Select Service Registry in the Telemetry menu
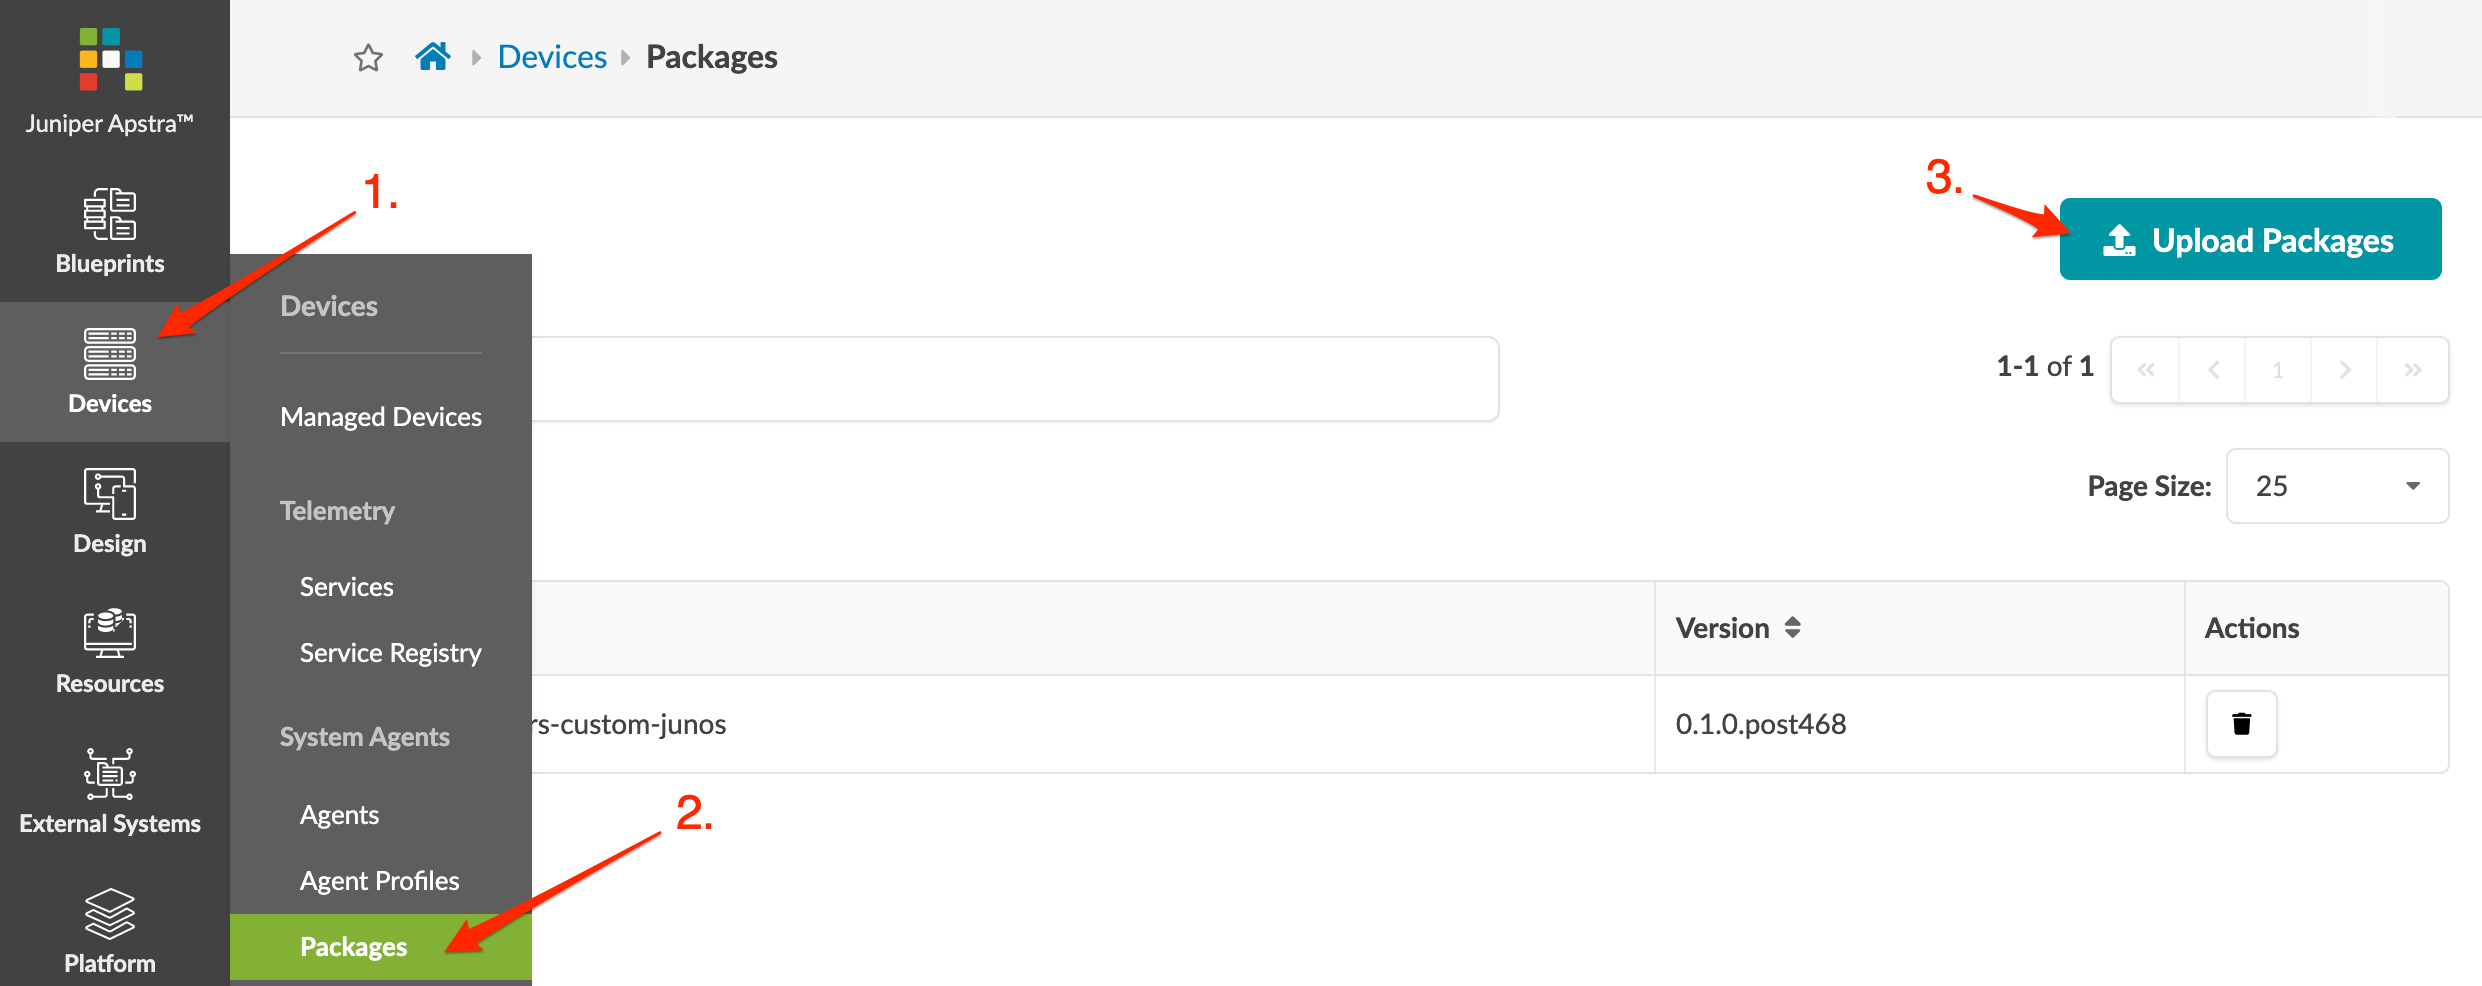2482x986 pixels. (390, 653)
